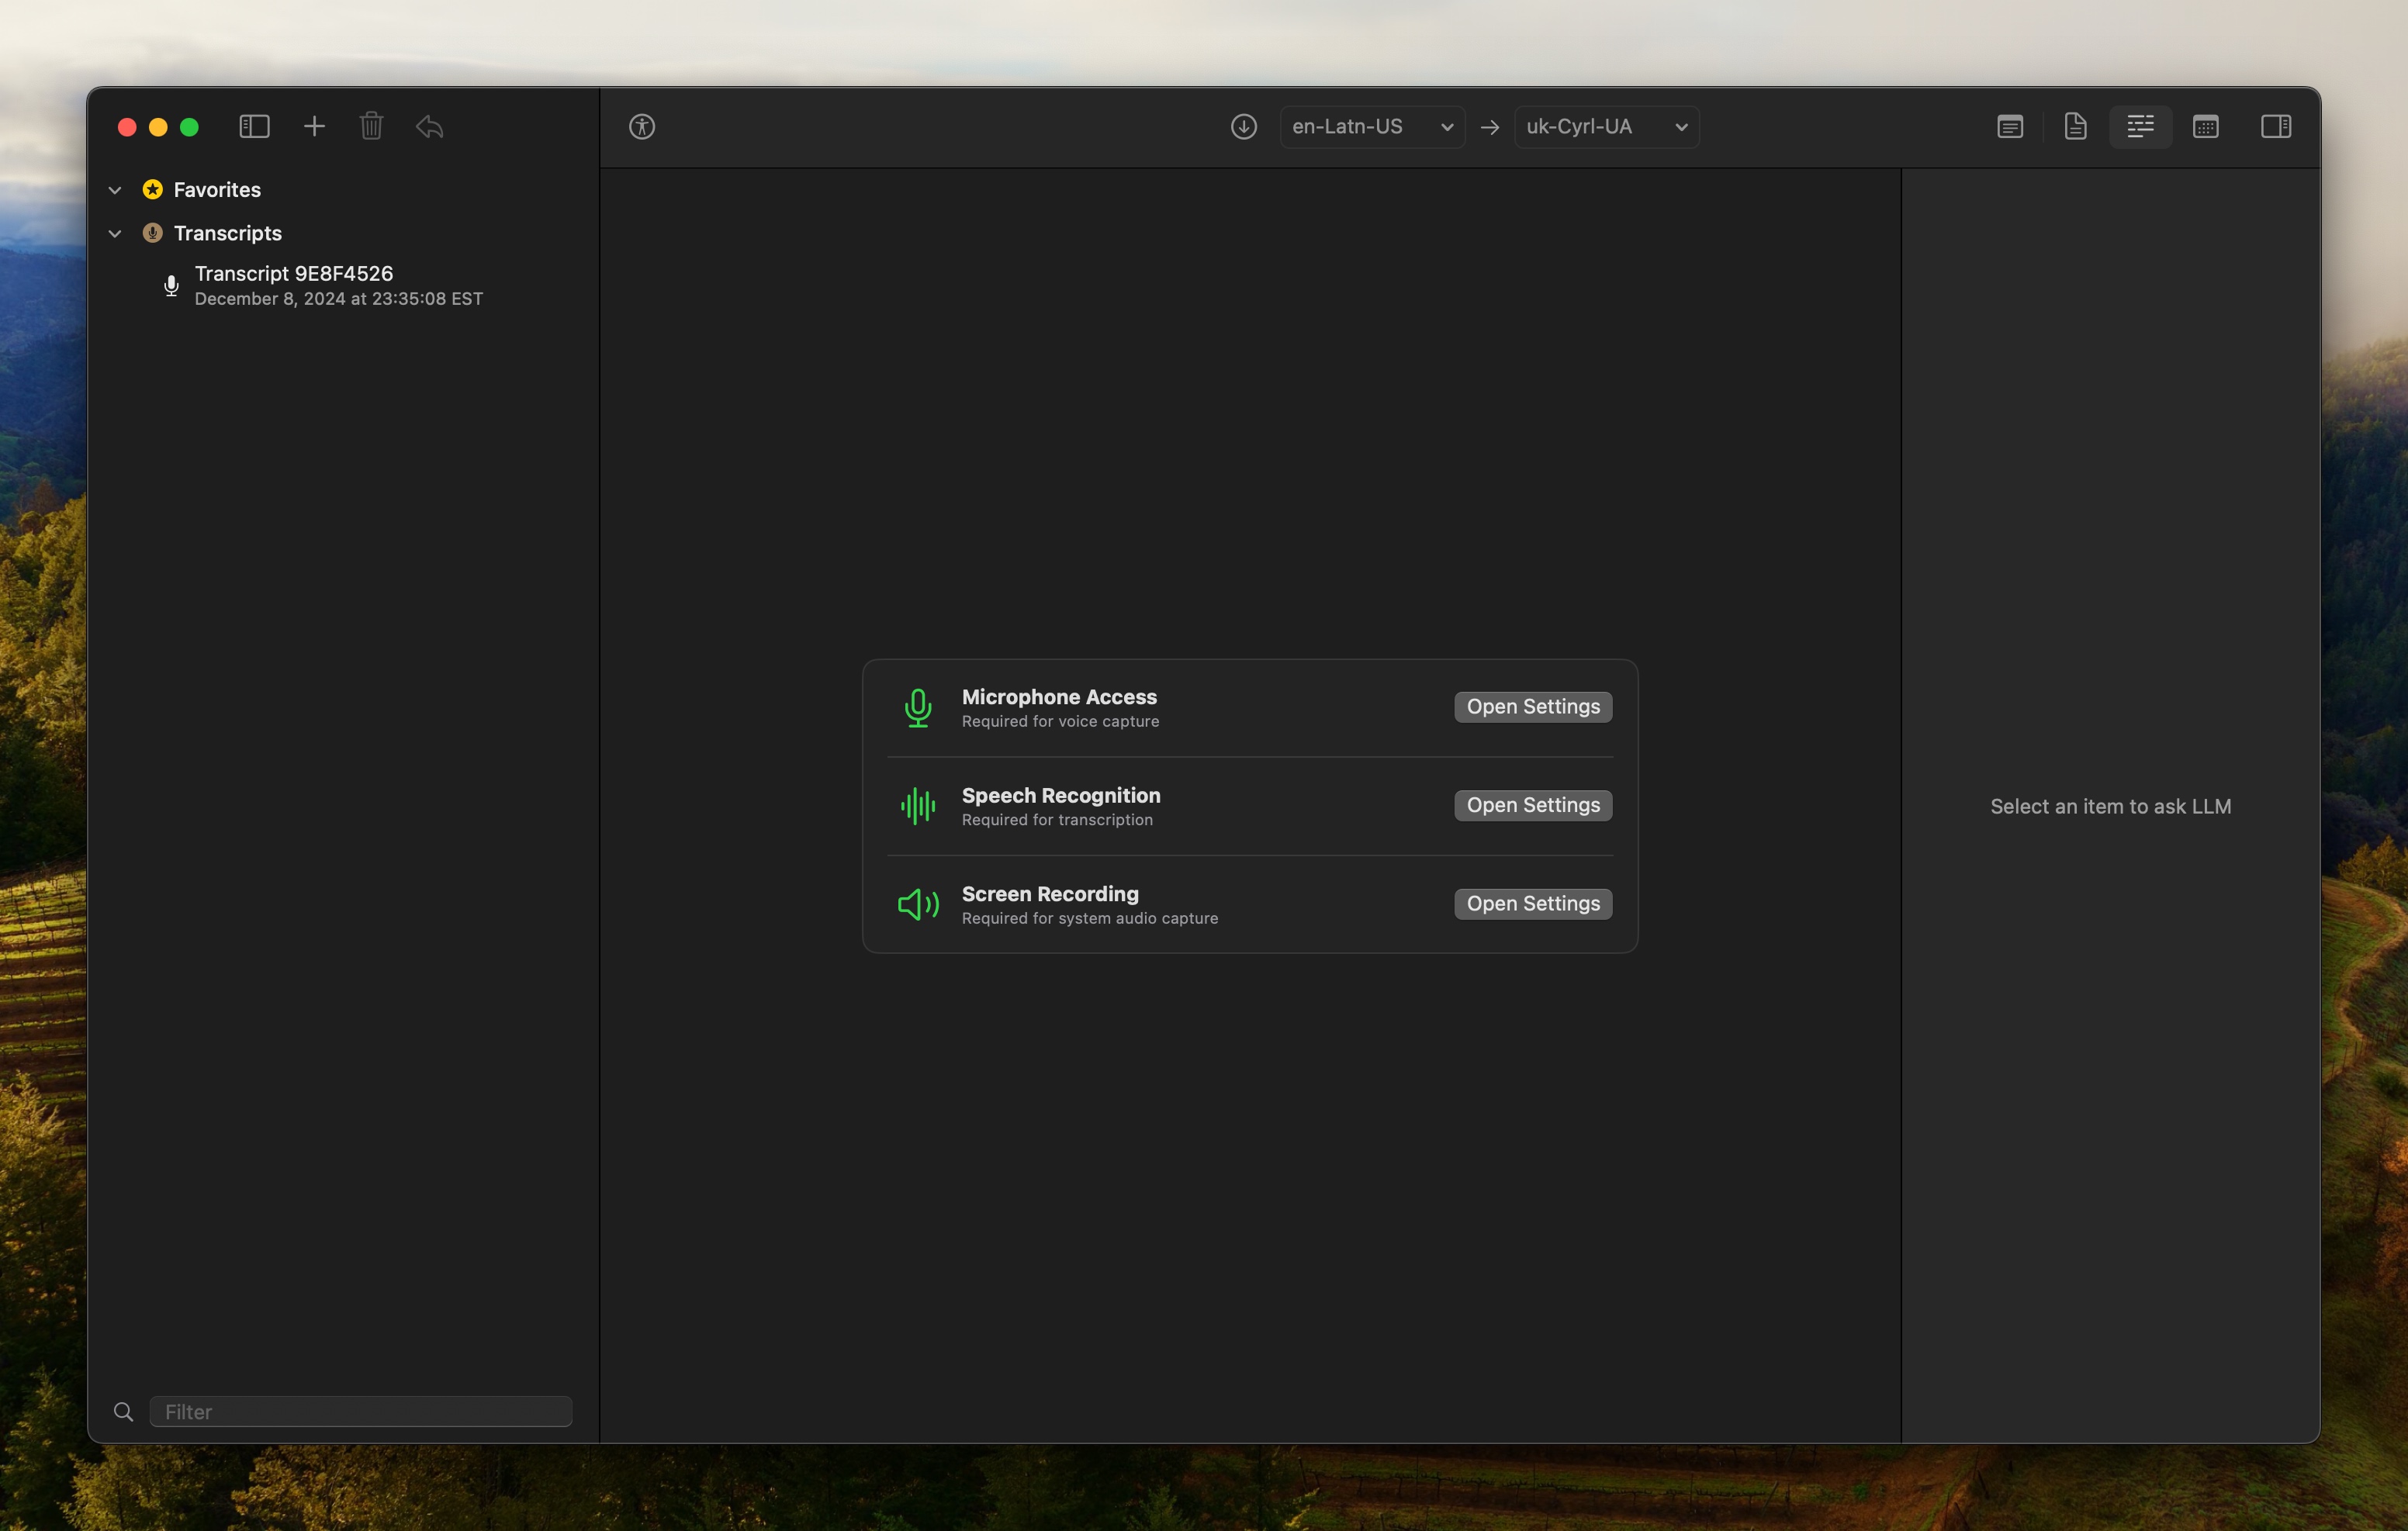The height and width of the screenshot is (1531, 2408).
Task: Collapse the Transcripts section chevron
Action: pyautogui.click(x=115, y=234)
